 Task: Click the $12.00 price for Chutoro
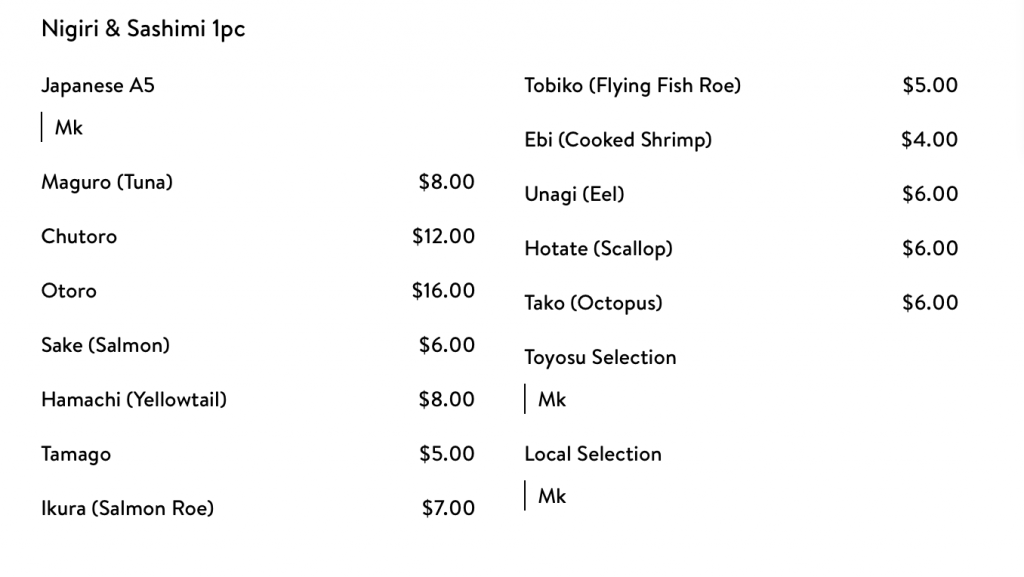443,236
